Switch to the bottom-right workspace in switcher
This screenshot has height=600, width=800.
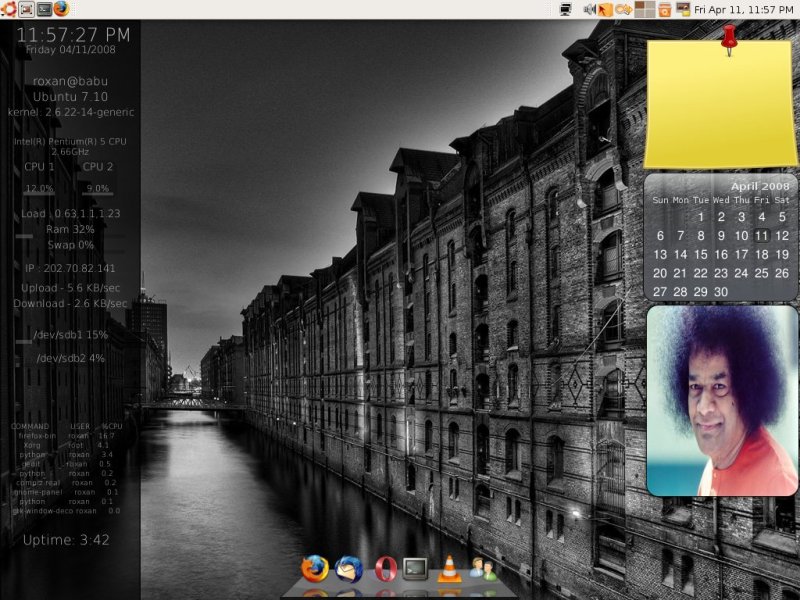click(x=649, y=13)
